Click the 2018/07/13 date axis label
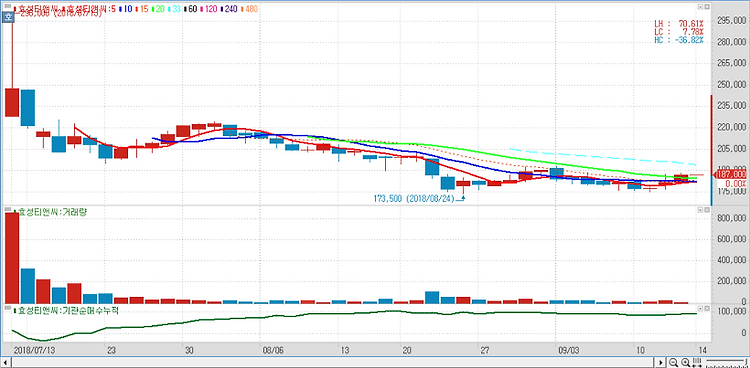Screen dimensions: 750x368 point(33,351)
